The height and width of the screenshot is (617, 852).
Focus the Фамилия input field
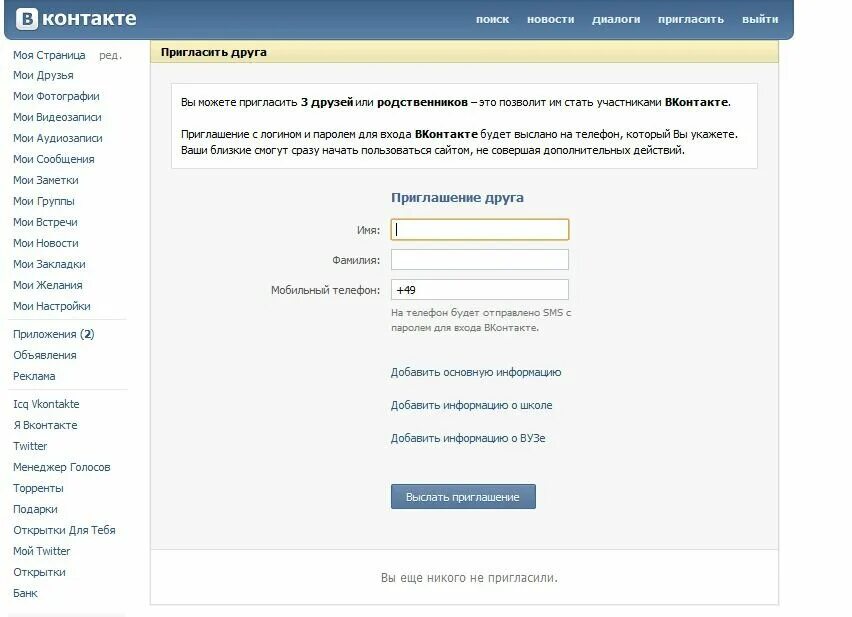480,260
